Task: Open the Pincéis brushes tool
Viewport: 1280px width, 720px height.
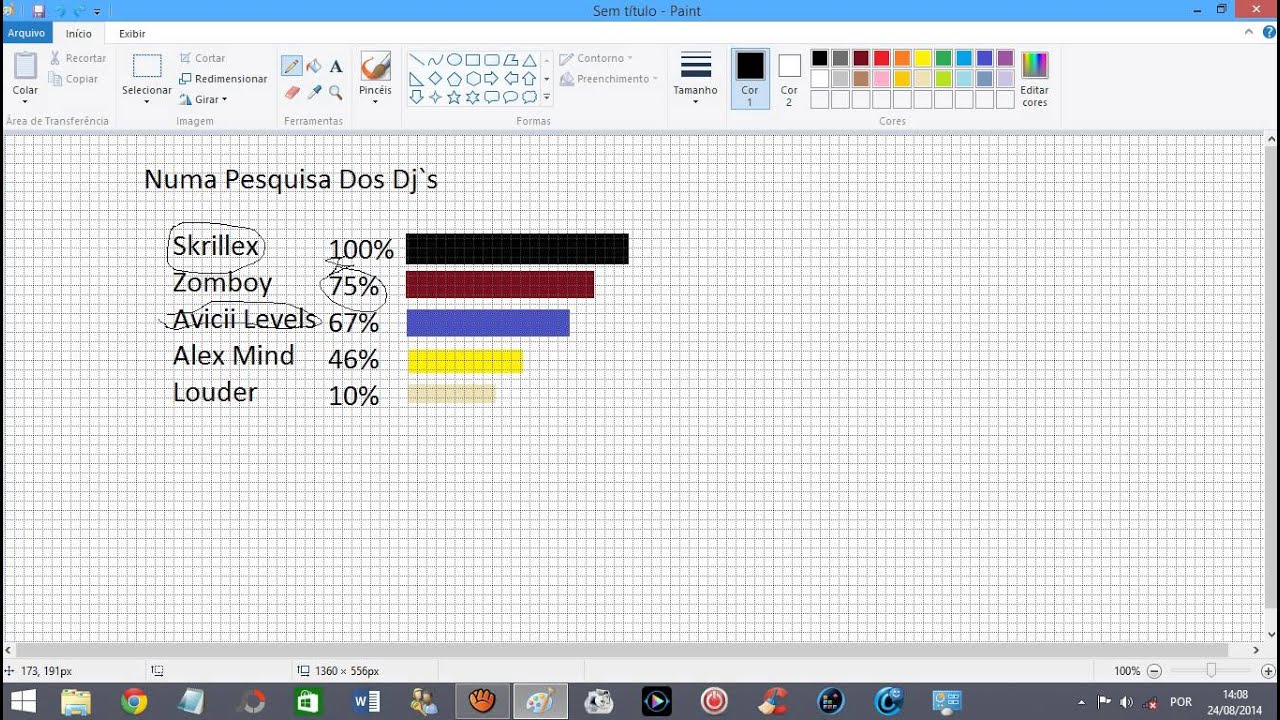Action: [375, 79]
